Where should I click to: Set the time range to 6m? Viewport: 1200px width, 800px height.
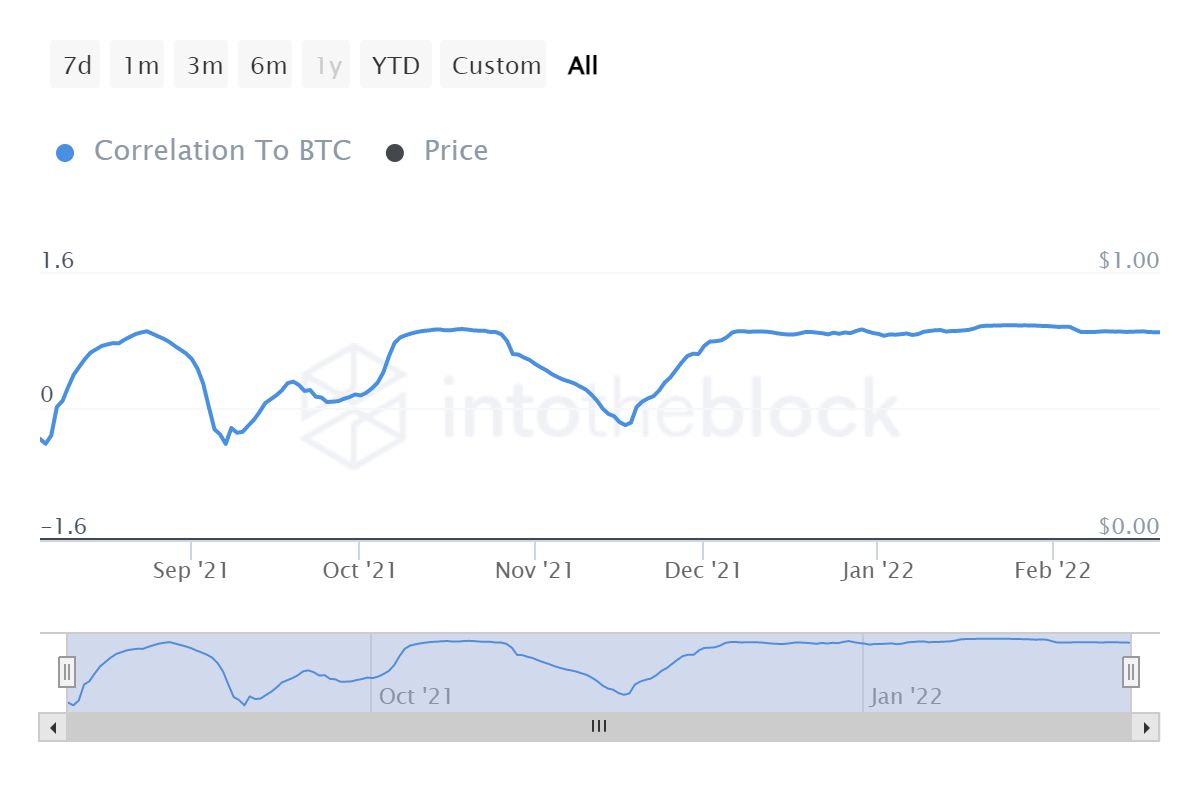tap(268, 66)
